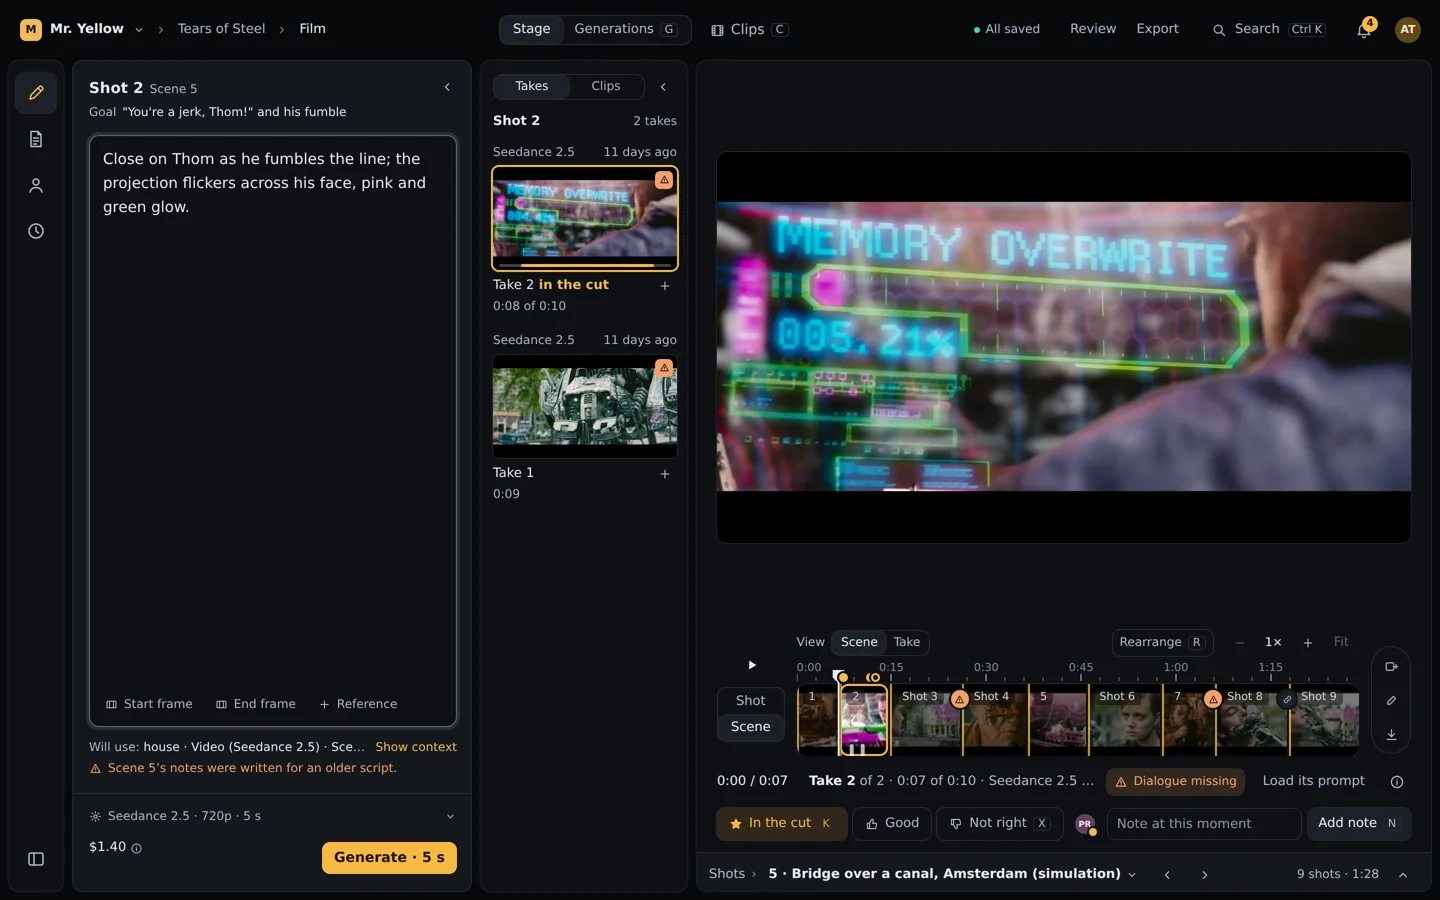The image size is (1440, 900).
Task: Open the pencil edit tool in left sidebar
Action: click(36, 93)
